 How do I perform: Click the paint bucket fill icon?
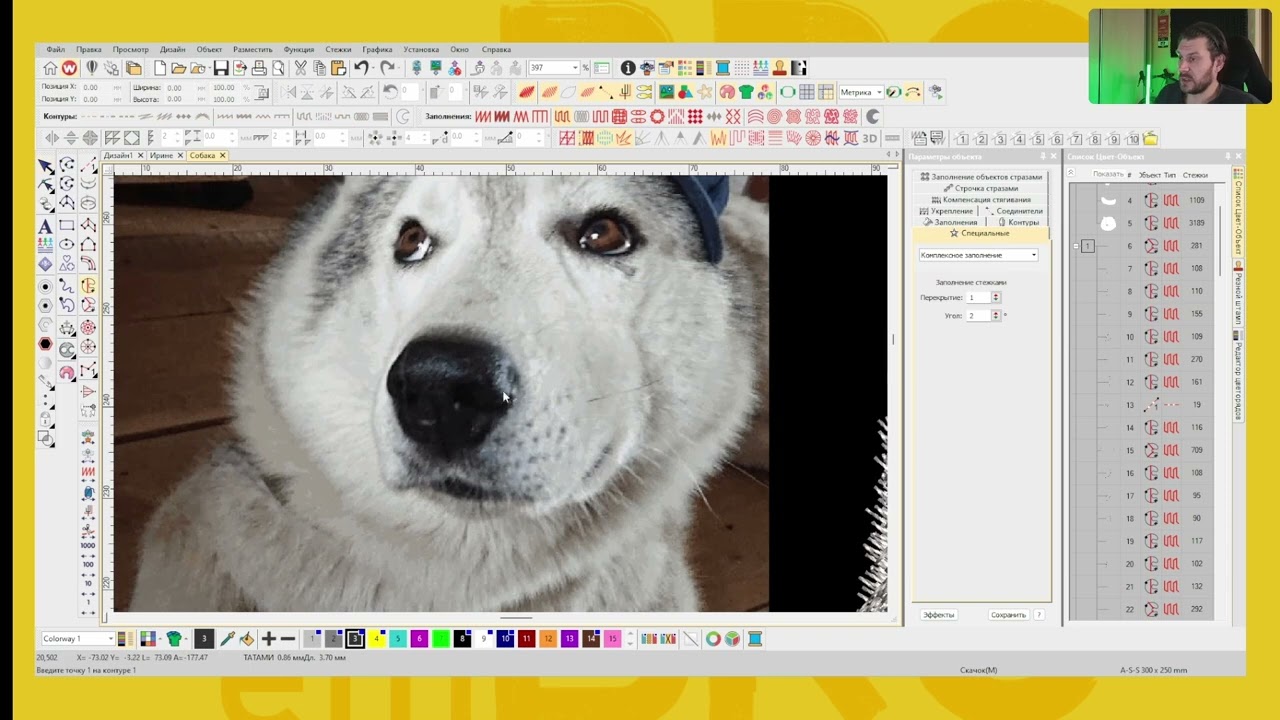coord(247,639)
